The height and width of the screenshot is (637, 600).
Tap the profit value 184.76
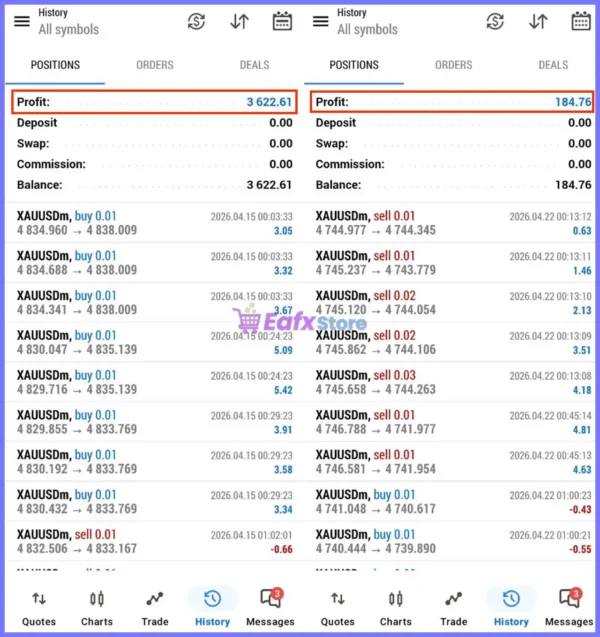[x=573, y=102]
